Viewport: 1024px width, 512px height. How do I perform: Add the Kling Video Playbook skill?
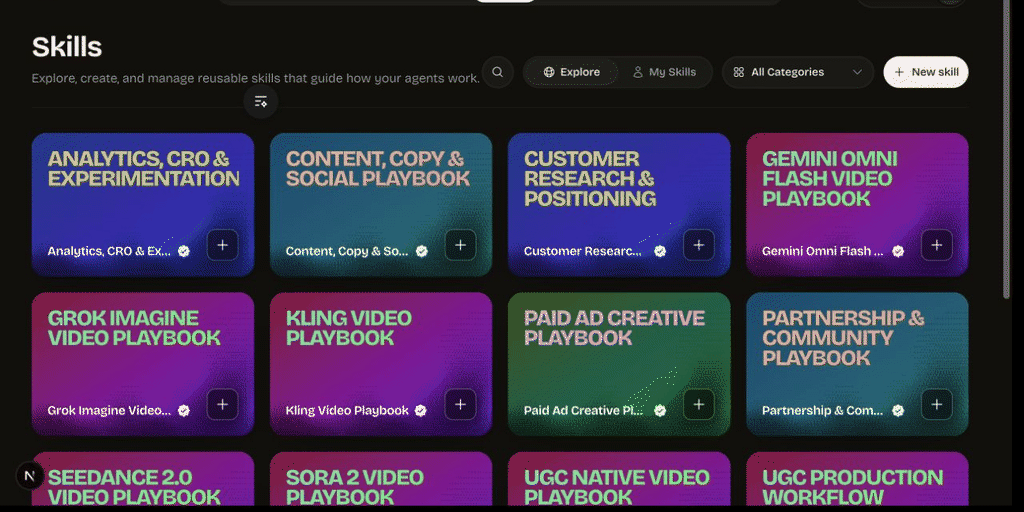pos(460,404)
